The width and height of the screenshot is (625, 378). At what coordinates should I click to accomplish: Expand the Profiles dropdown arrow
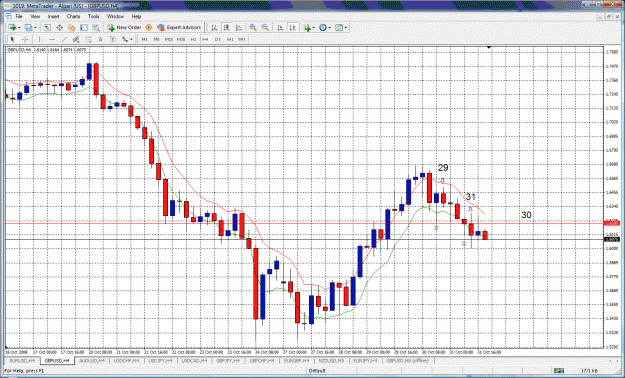click(x=35, y=28)
